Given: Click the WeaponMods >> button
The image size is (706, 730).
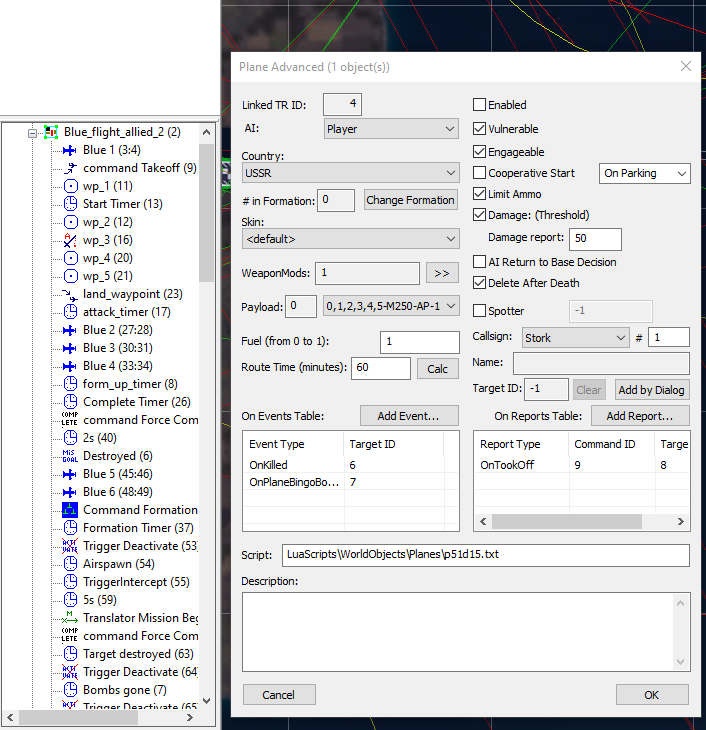Looking at the screenshot, I should point(442,273).
